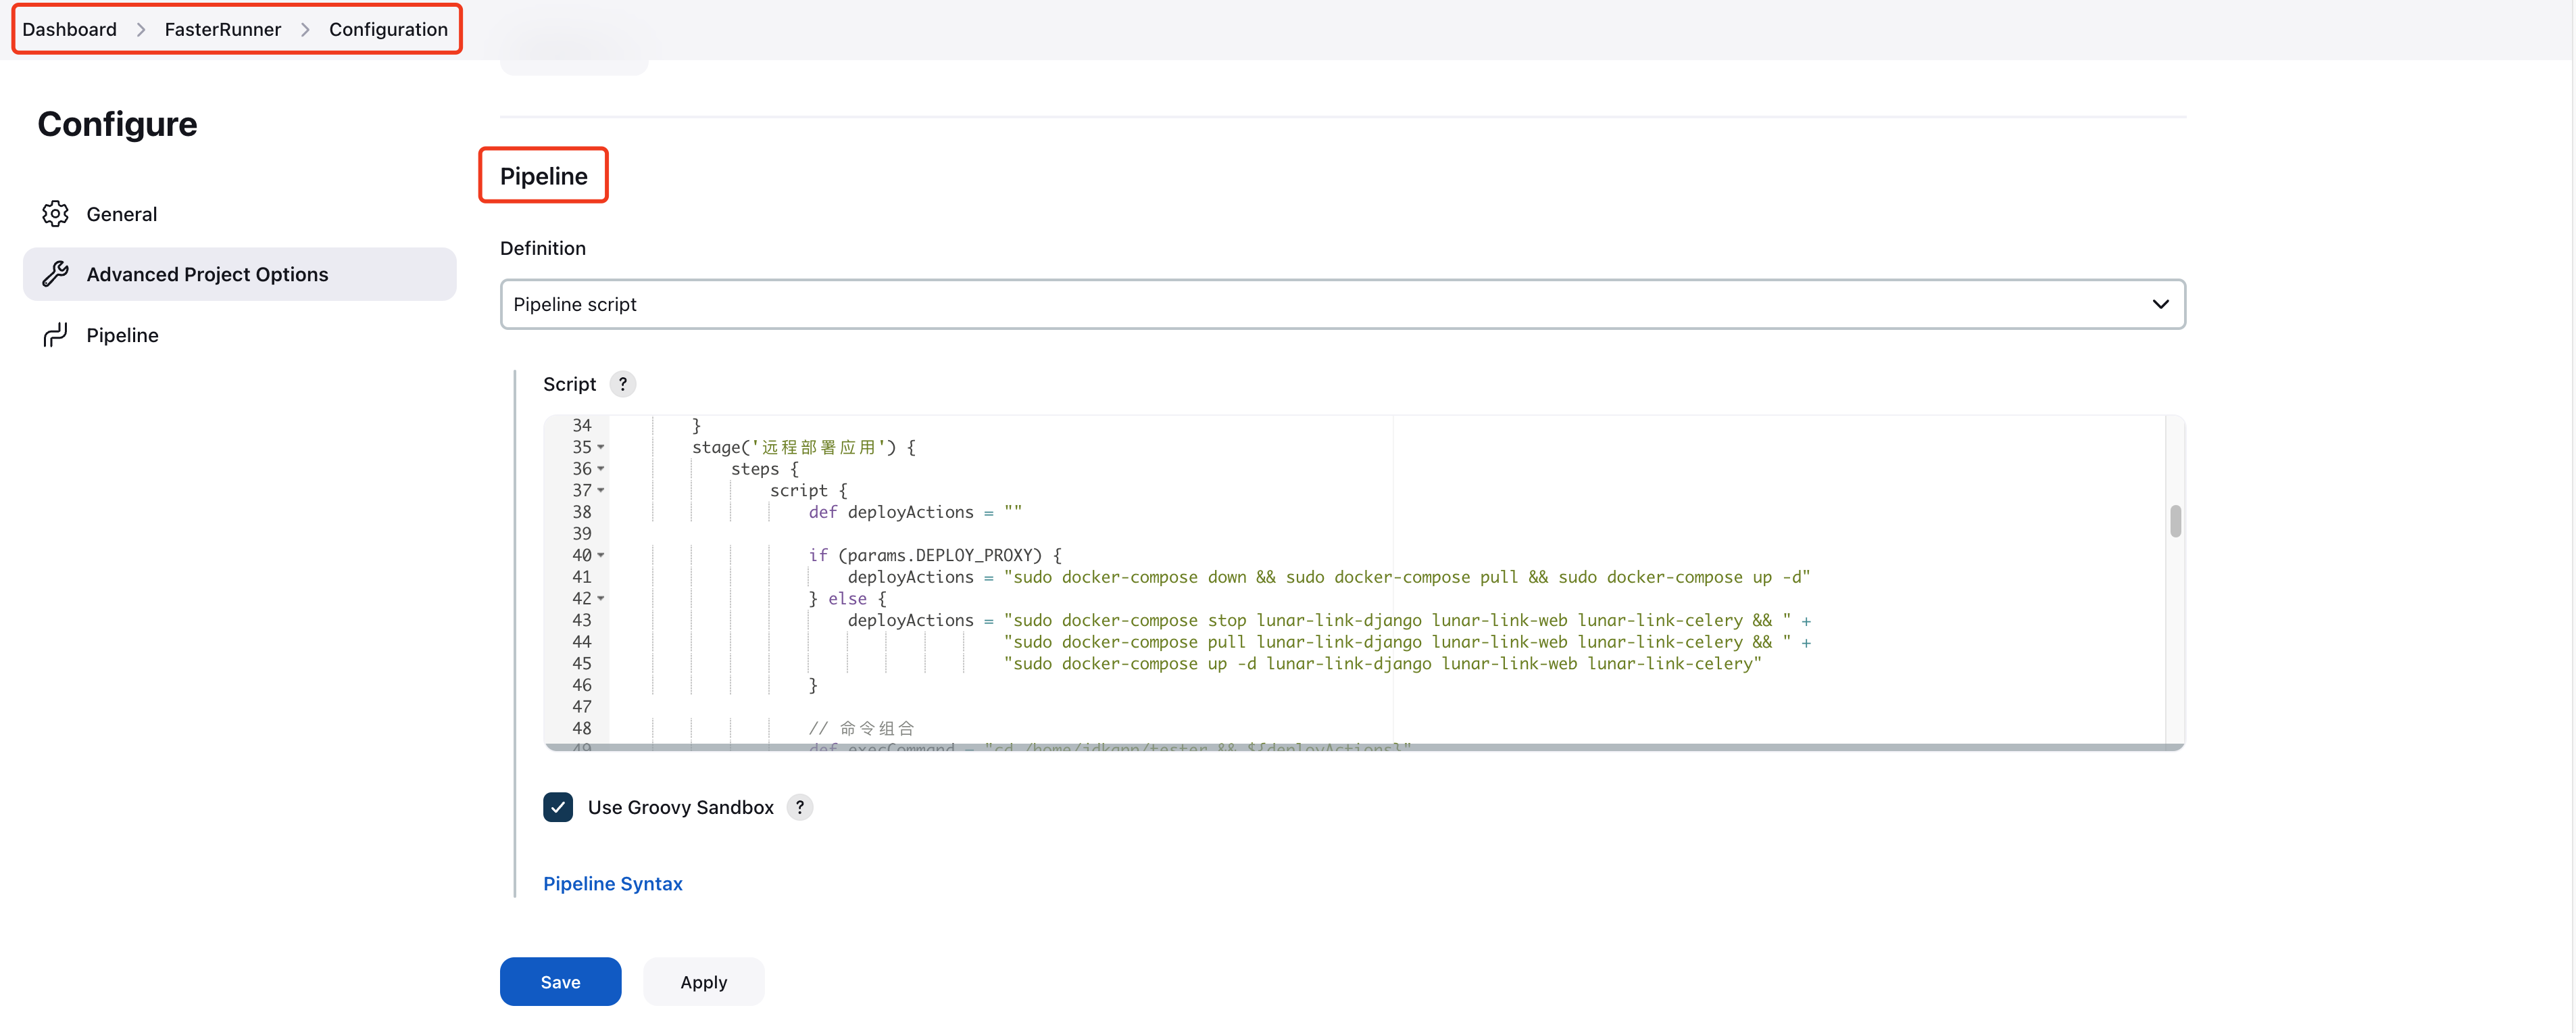Fold the else block at line 42
Viewport: 2576px width, 1033px height.
coord(601,598)
